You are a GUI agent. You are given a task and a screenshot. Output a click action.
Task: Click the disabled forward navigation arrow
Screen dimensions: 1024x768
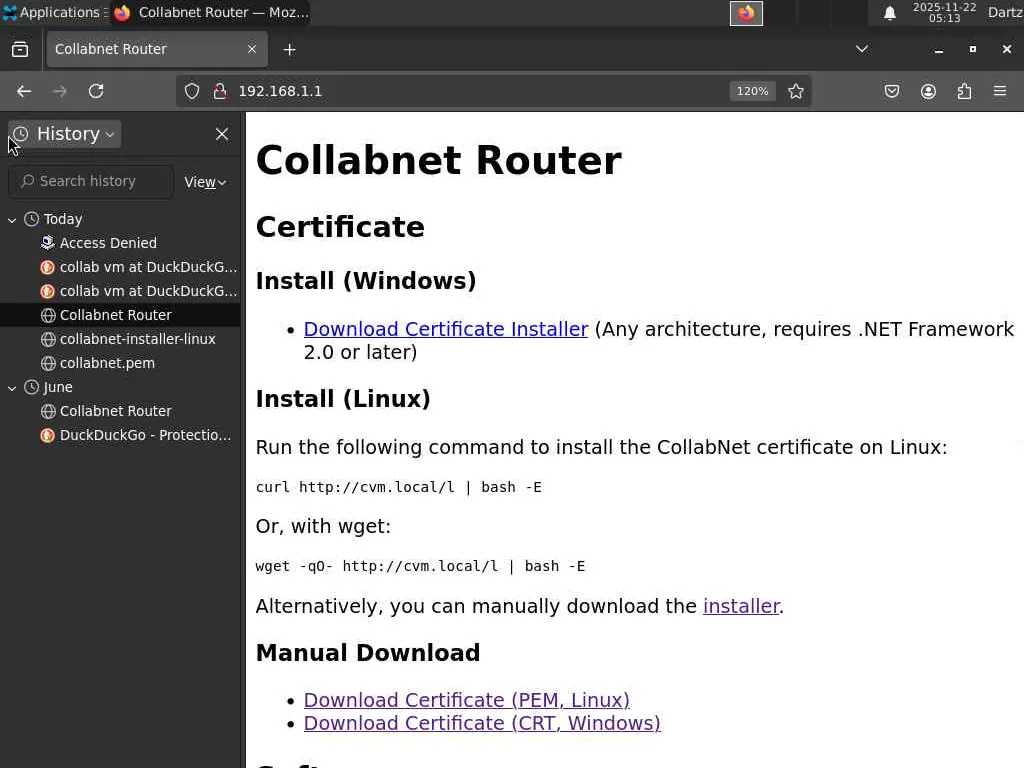[x=59, y=91]
